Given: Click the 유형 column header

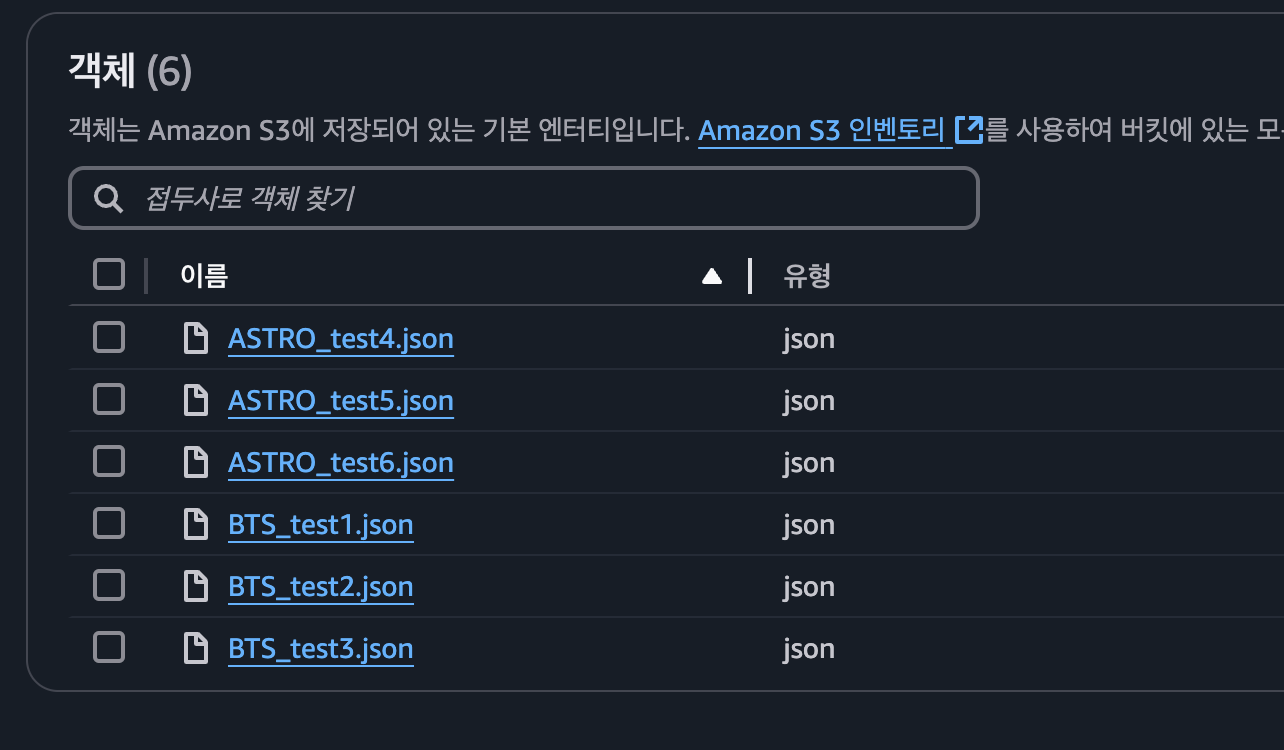Looking at the screenshot, I should point(807,276).
